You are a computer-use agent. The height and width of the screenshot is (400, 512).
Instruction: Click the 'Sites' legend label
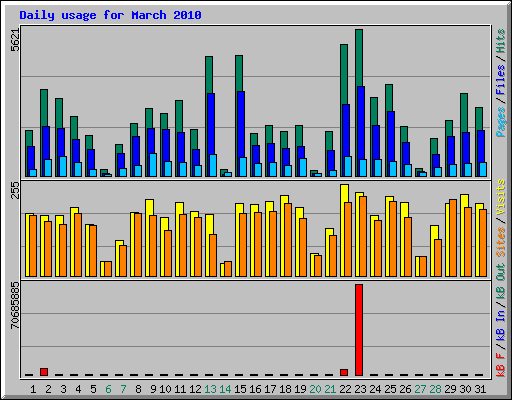point(501,242)
